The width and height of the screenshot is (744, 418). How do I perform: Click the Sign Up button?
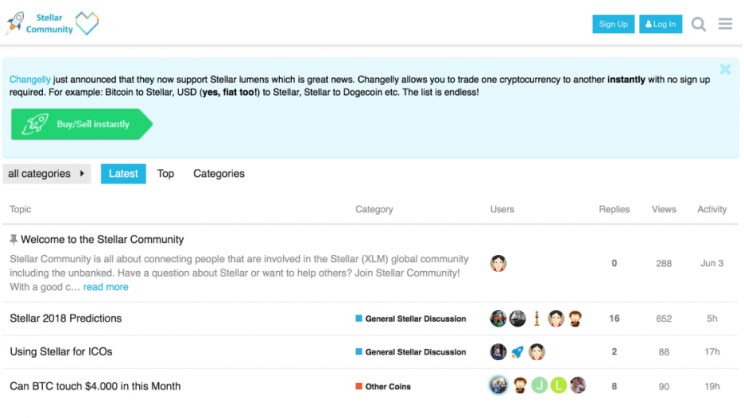click(613, 24)
